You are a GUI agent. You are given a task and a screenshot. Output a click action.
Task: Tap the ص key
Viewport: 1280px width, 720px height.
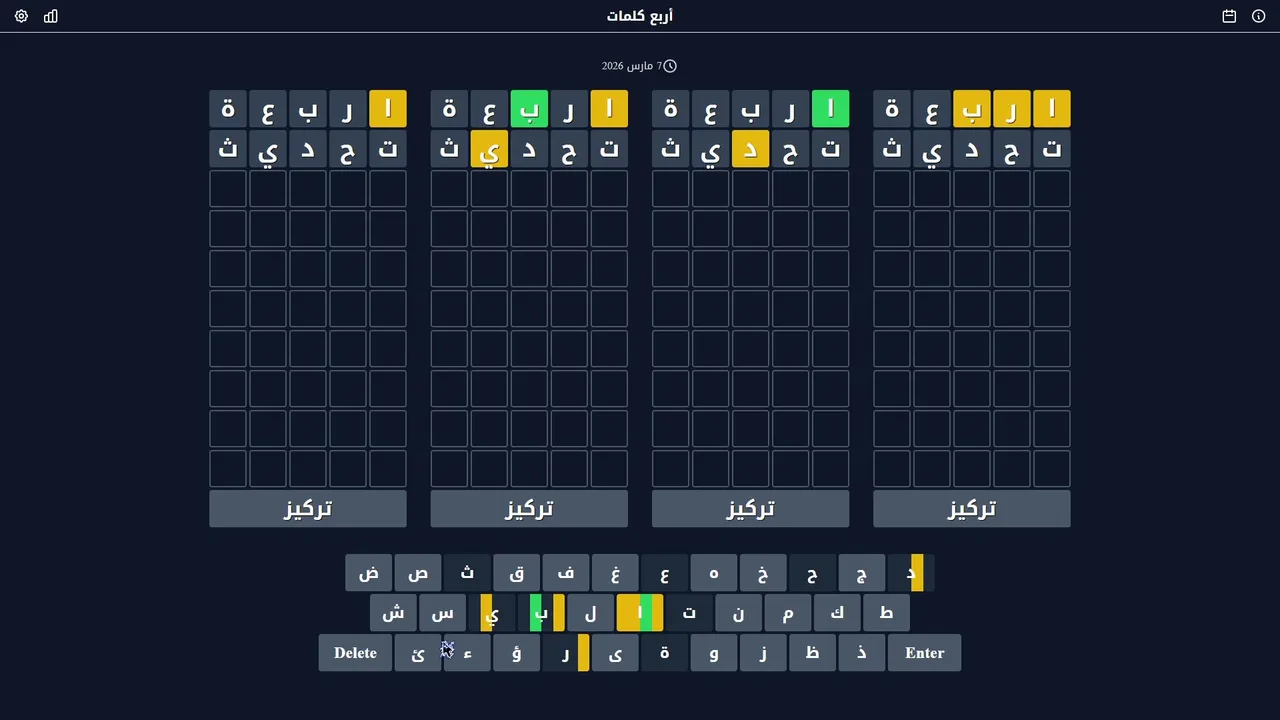click(x=418, y=573)
